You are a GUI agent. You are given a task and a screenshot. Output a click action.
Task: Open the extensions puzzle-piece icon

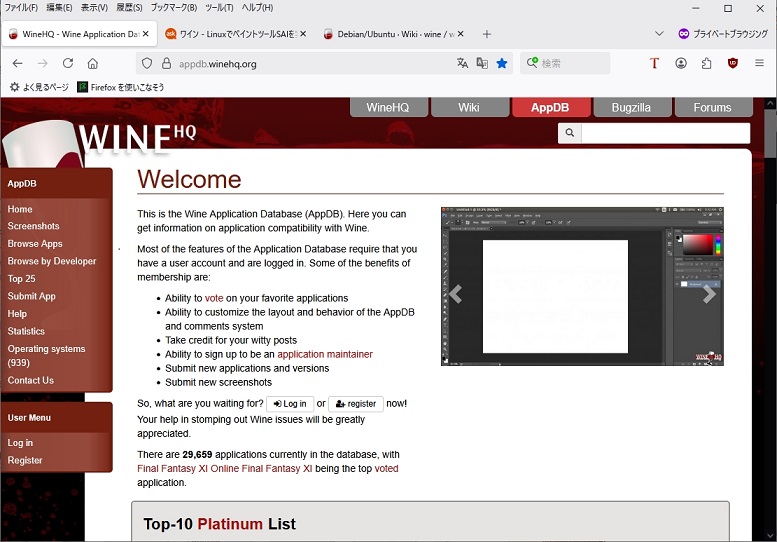click(707, 63)
